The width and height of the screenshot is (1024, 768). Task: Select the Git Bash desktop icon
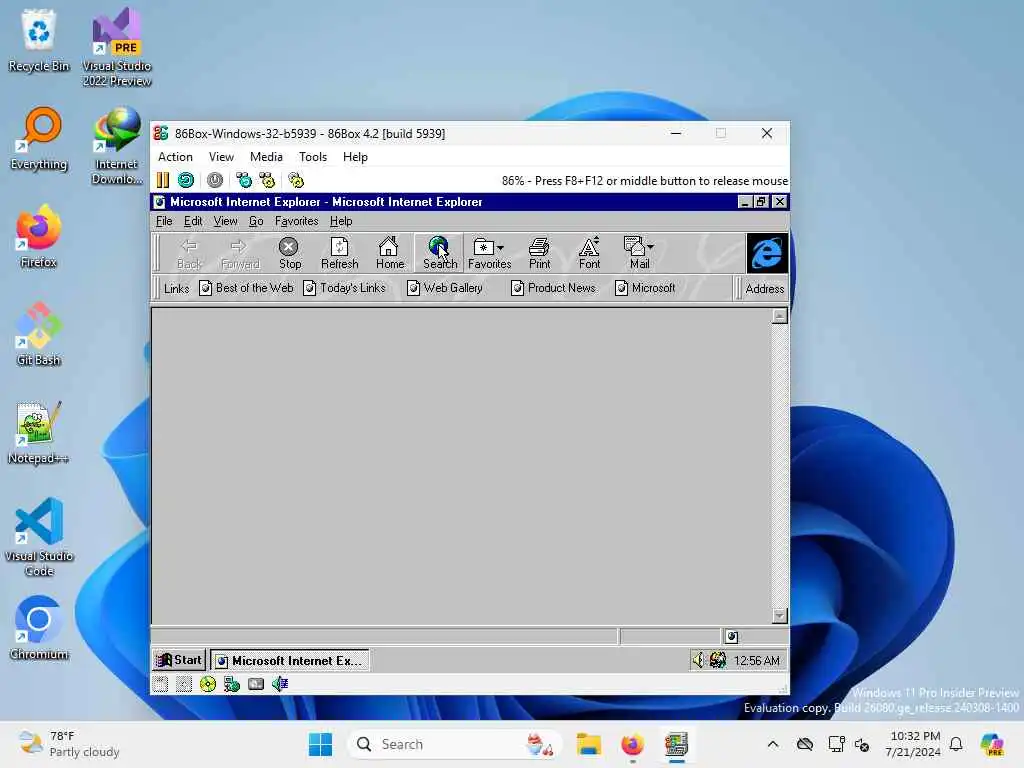point(39,334)
